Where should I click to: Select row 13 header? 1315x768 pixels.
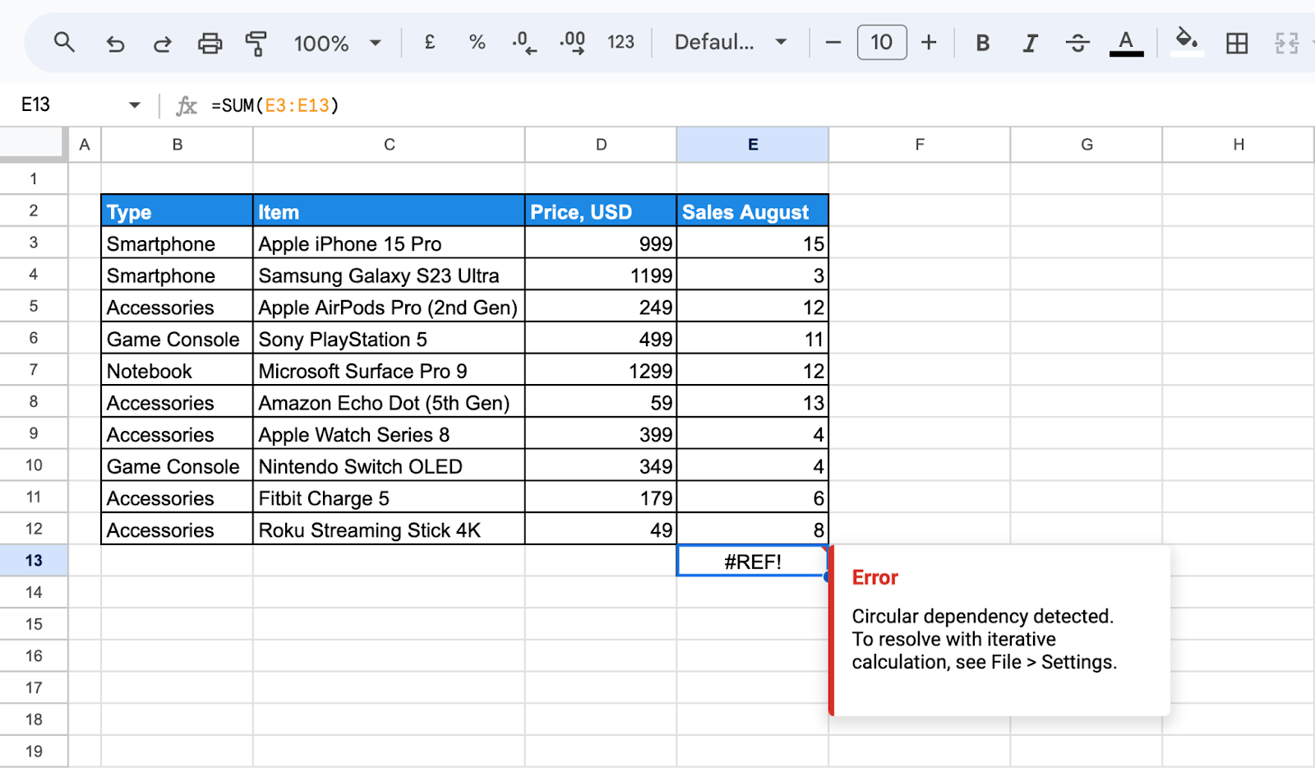pyautogui.click(x=34, y=560)
